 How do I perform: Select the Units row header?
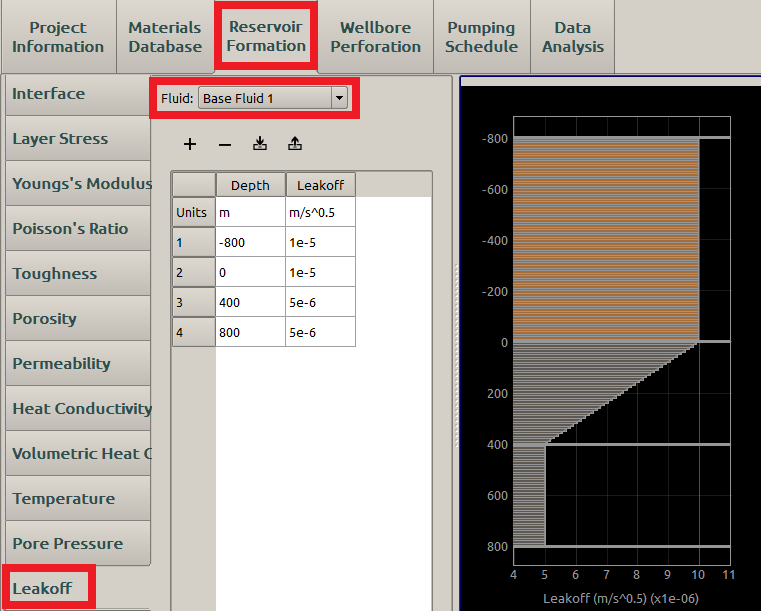pos(194,212)
